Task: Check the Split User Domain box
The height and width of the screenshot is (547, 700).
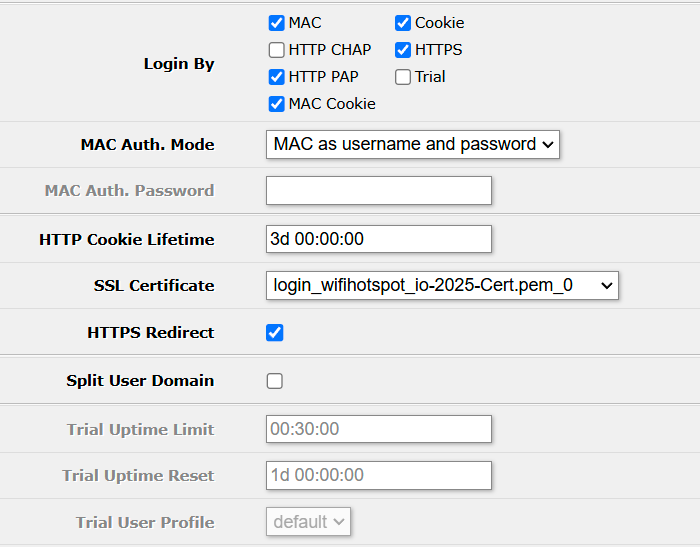Action: tap(275, 381)
